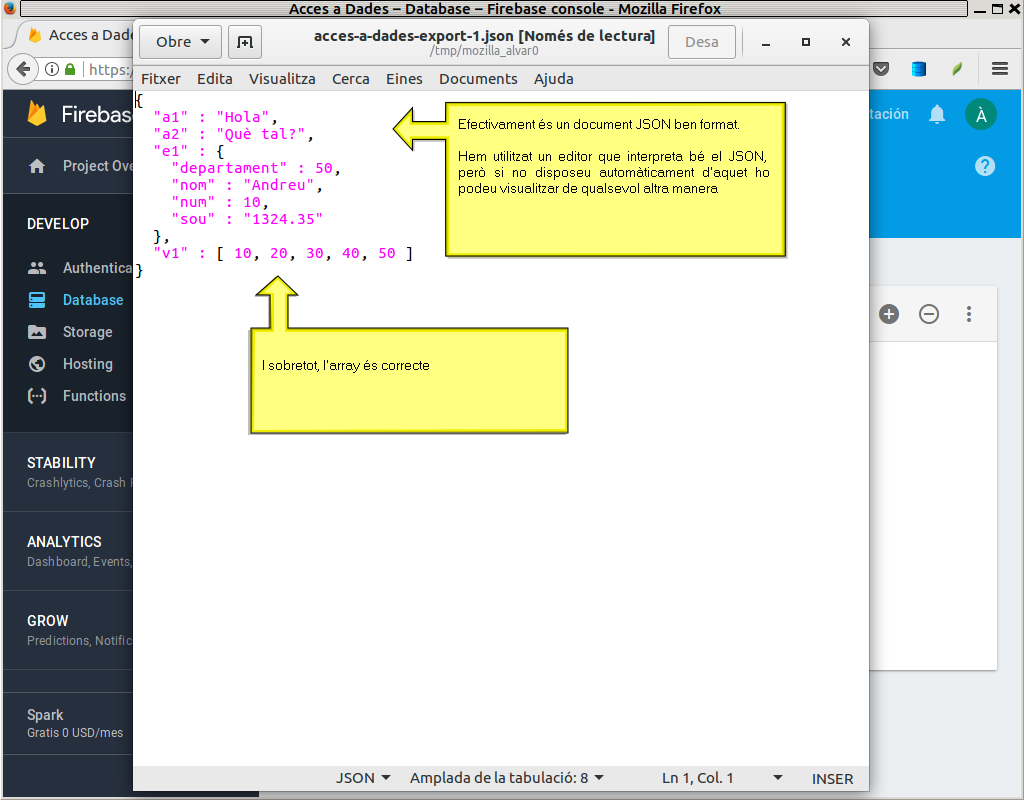Open the Visualitza menu
The width and height of the screenshot is (1024, 800).
(282, 79)
